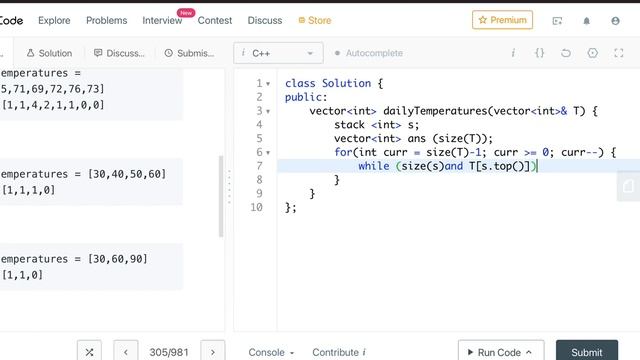Toggle the Autocomplete indicator
Viewport: 640px width, 360px height.
[x=337, y=53]
